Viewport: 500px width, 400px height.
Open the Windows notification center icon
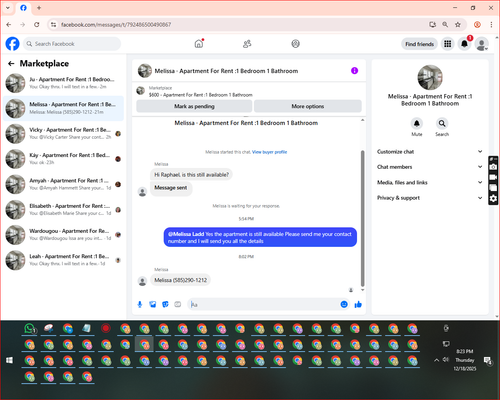(x=488, y=360)
